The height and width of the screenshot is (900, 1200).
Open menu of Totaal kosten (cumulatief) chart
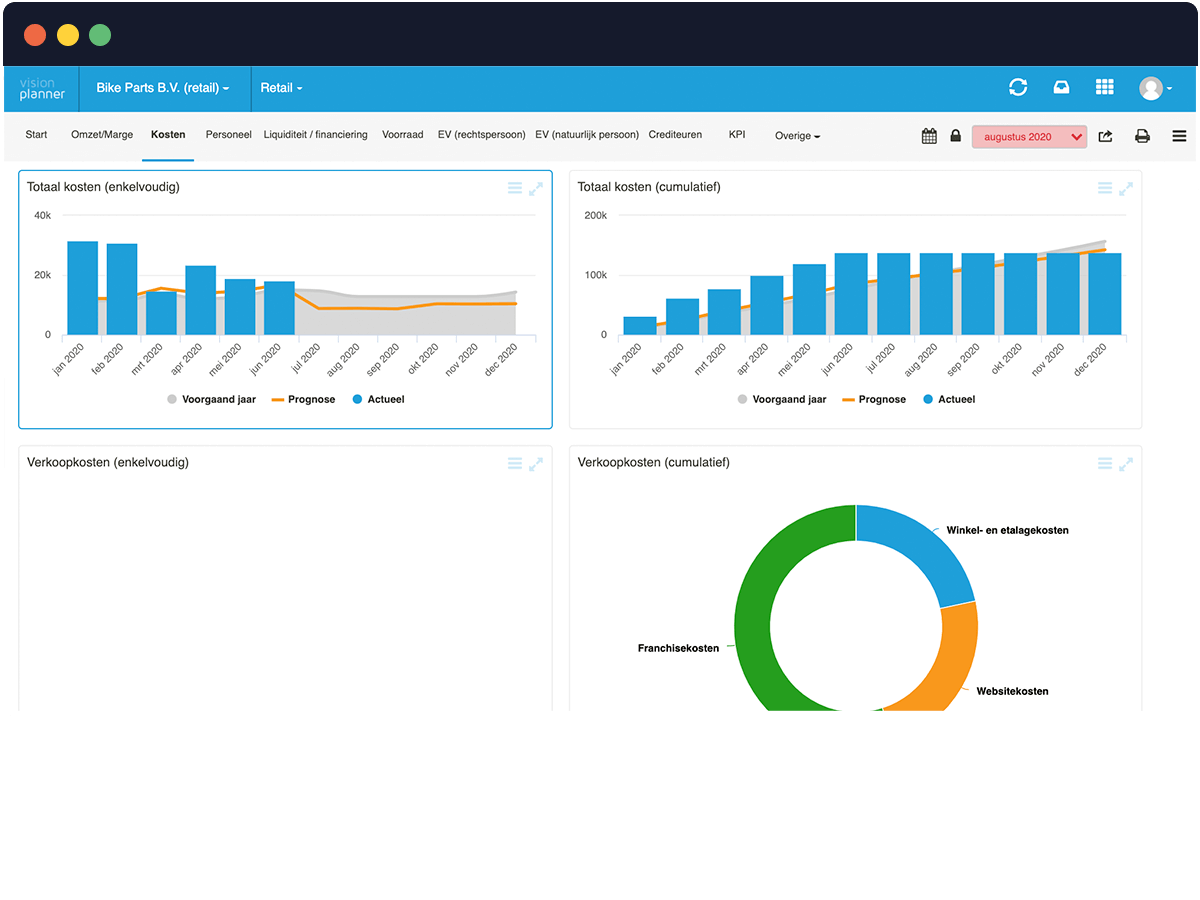point(1105,188)
